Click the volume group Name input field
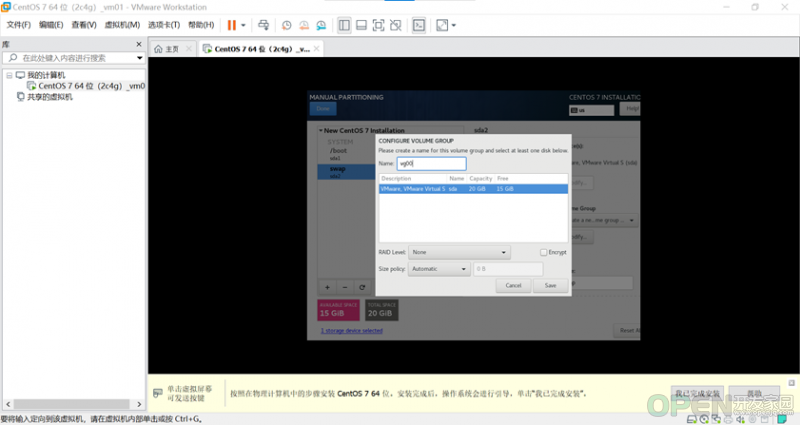The height and width of the screenshot is (425, 800). 431,163
